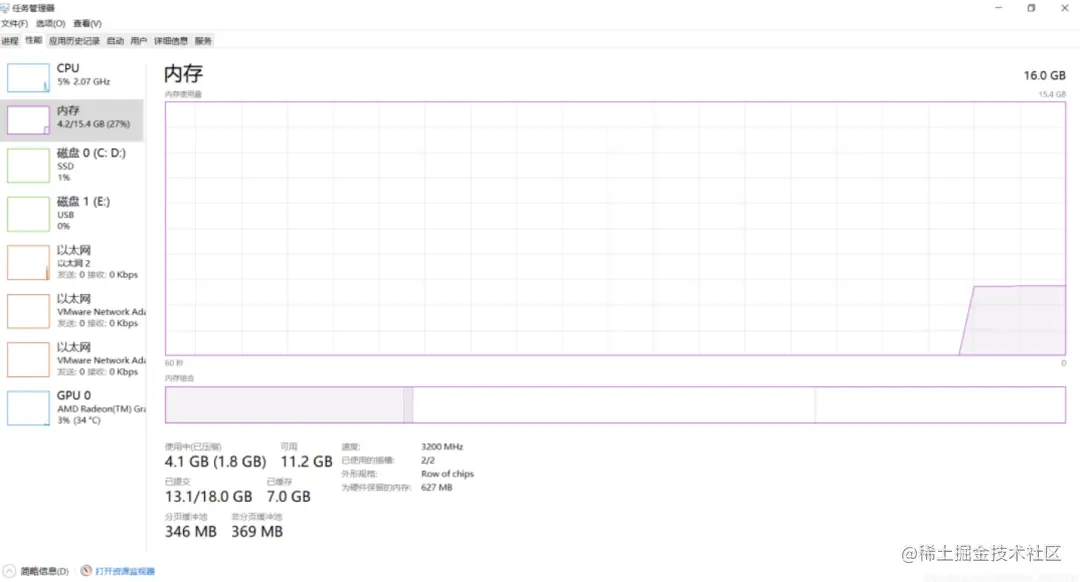Click the 内存组合 memory composition bar

[x=615, y=405]
